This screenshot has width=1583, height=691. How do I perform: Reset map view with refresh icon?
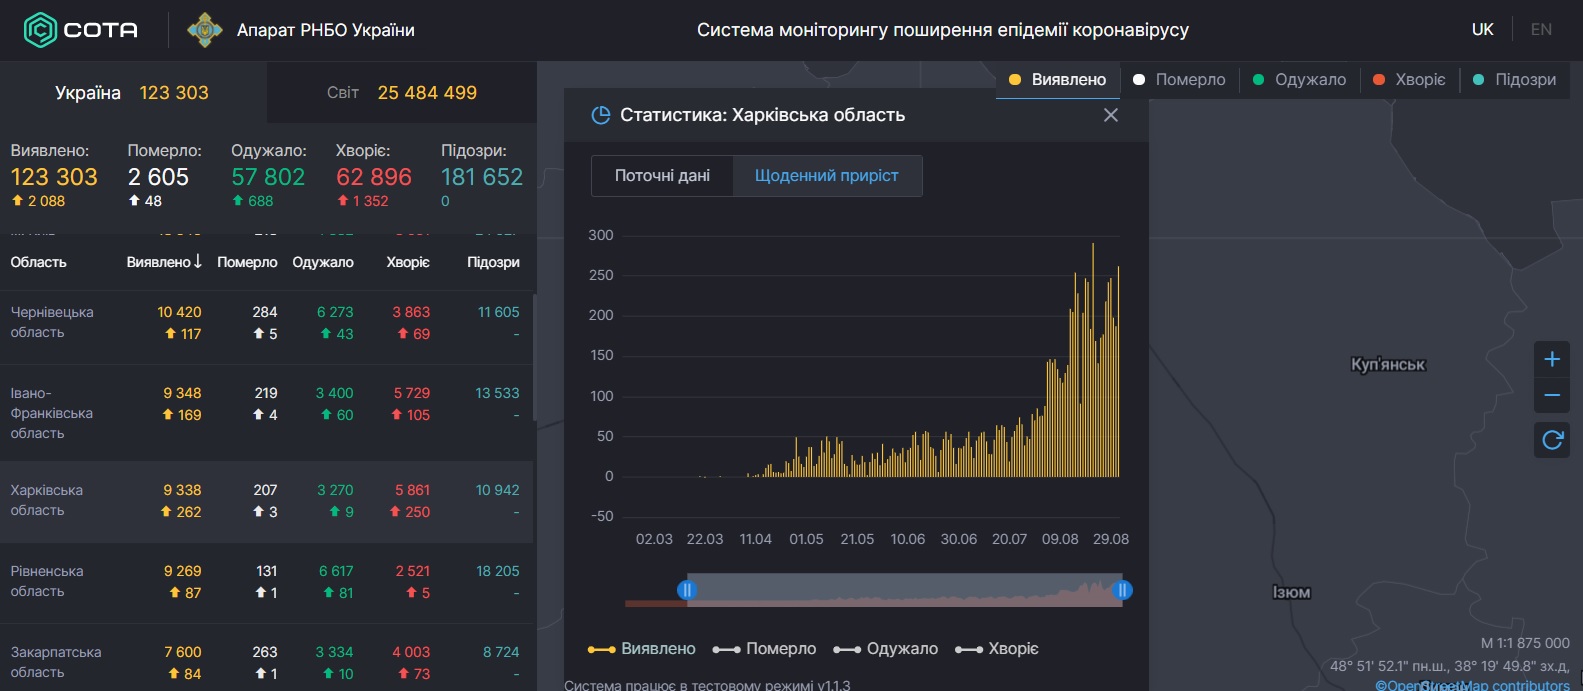pyautogui.click(x=1552, y=440)
